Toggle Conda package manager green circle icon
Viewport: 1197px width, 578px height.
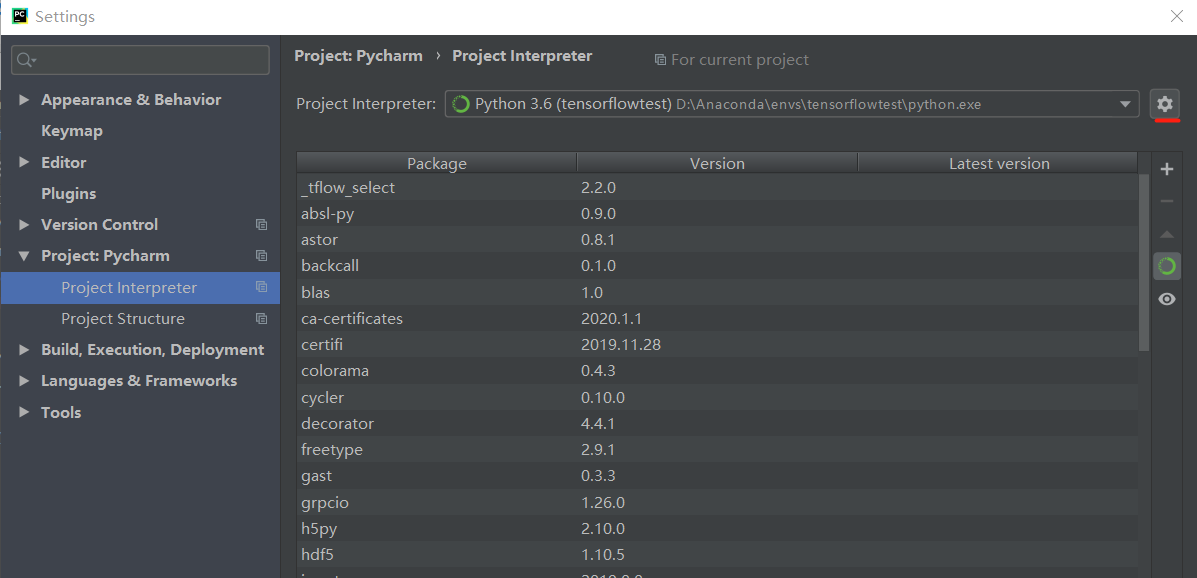pos(1166,266)
